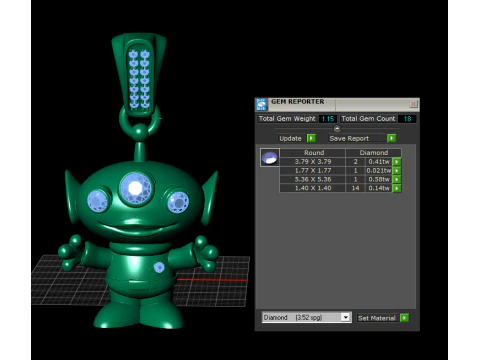
Task: Click green arrow beside Set Material
Action: 404,318
